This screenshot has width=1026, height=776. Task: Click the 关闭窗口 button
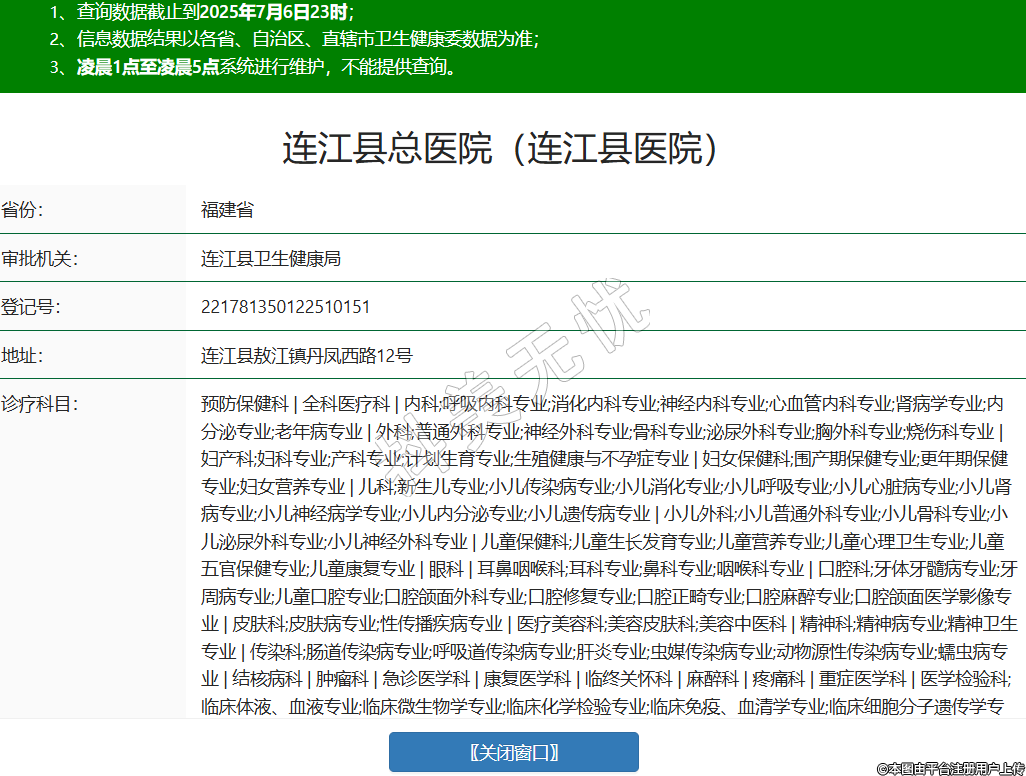click(513, 752)
